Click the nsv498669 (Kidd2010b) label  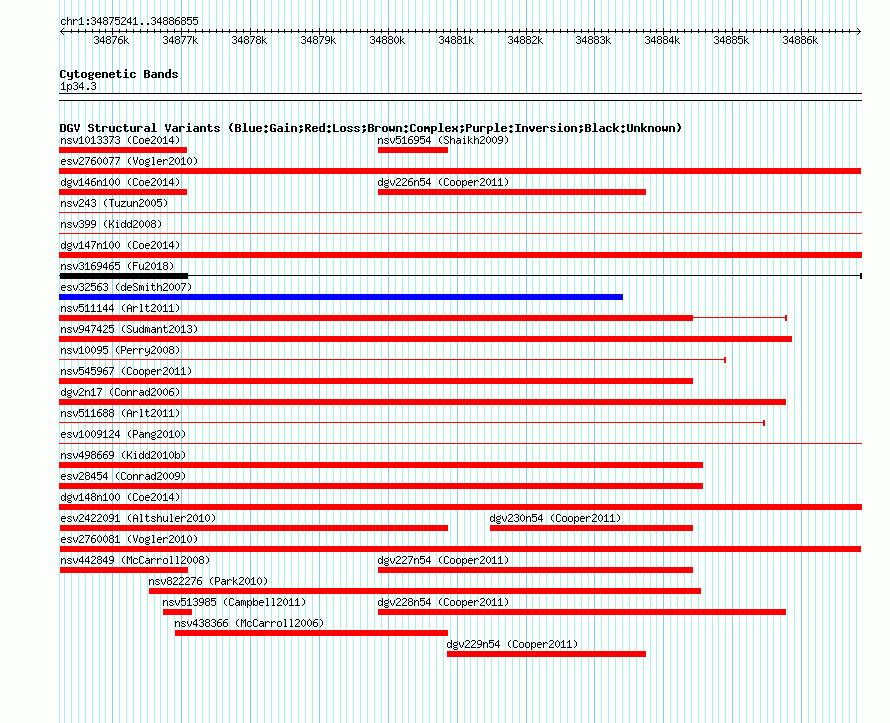click(123, 455)
